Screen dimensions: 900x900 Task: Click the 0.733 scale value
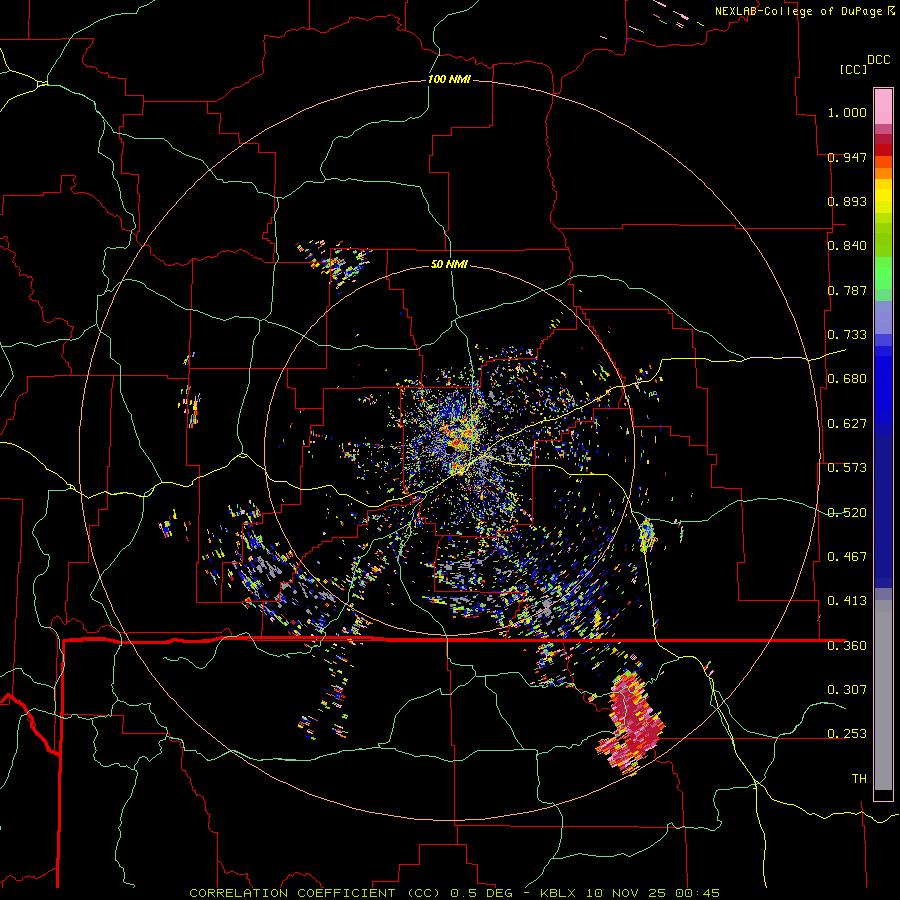pos(847,335)
